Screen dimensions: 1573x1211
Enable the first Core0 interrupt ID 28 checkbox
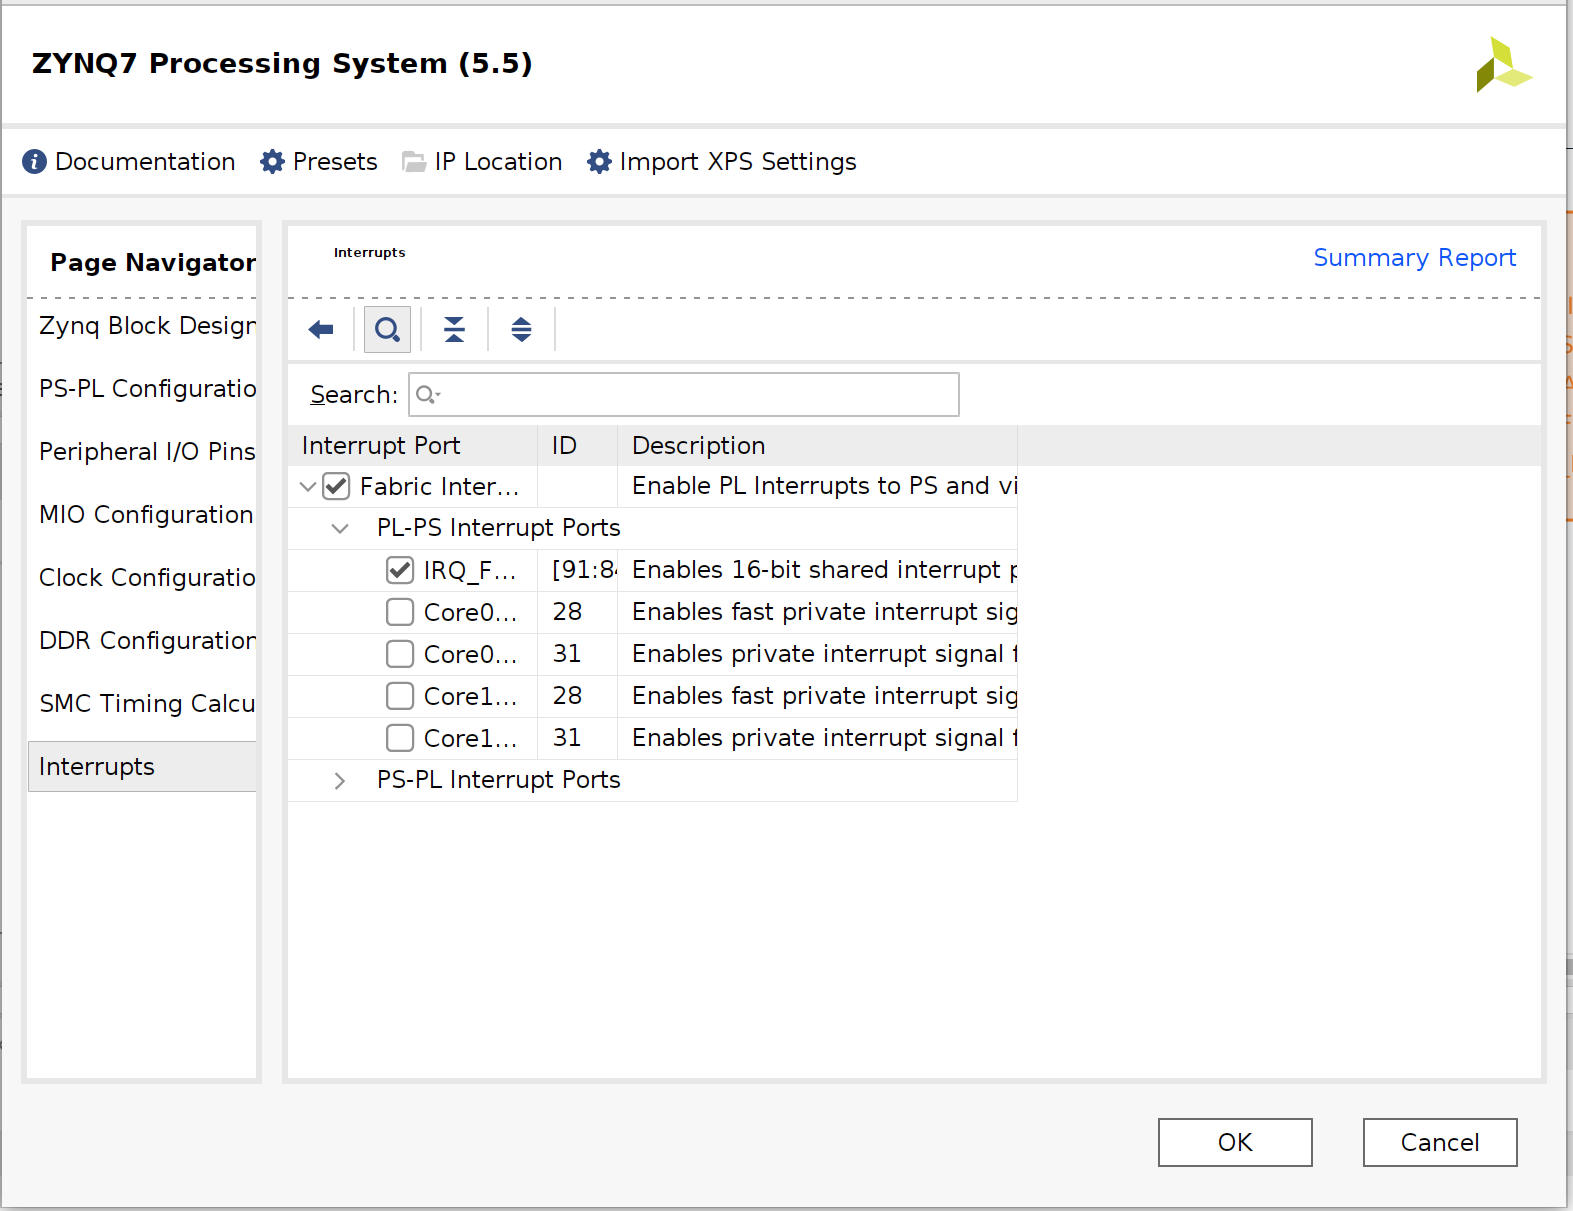(x=400, y=612)
